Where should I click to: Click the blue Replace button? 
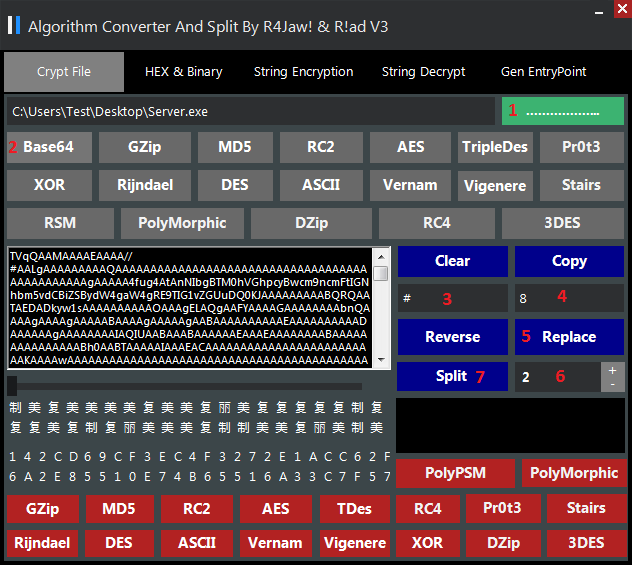[x=569, y=337]
